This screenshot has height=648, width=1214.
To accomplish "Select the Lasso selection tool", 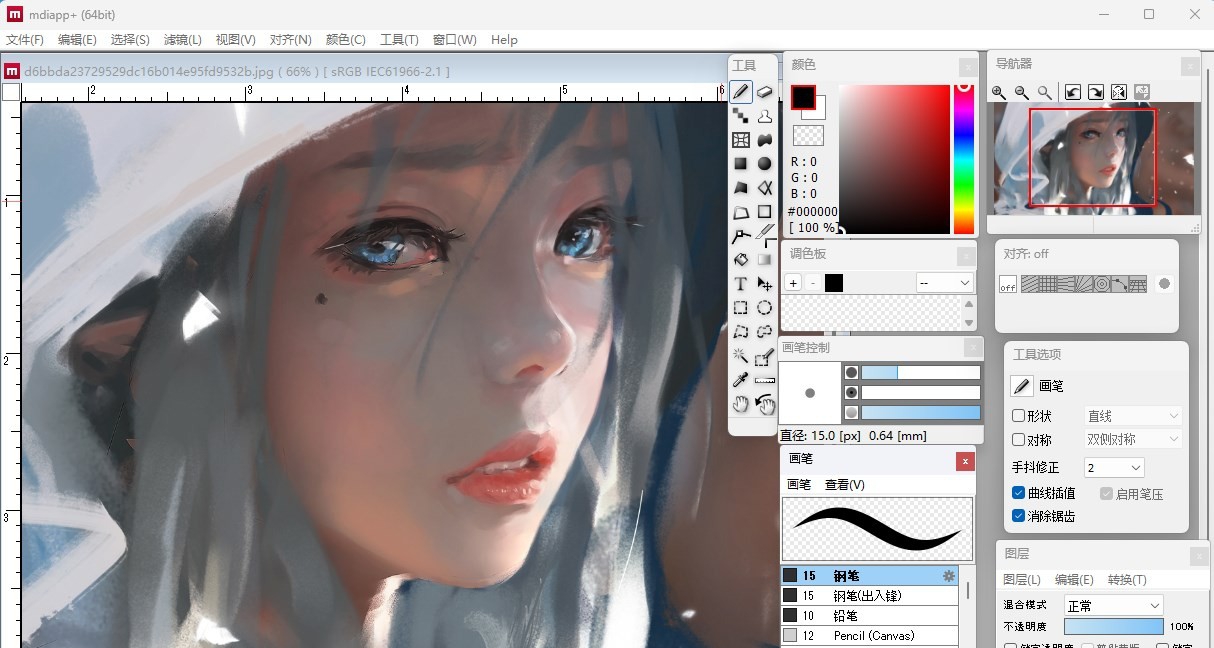I will pos(765,332).
